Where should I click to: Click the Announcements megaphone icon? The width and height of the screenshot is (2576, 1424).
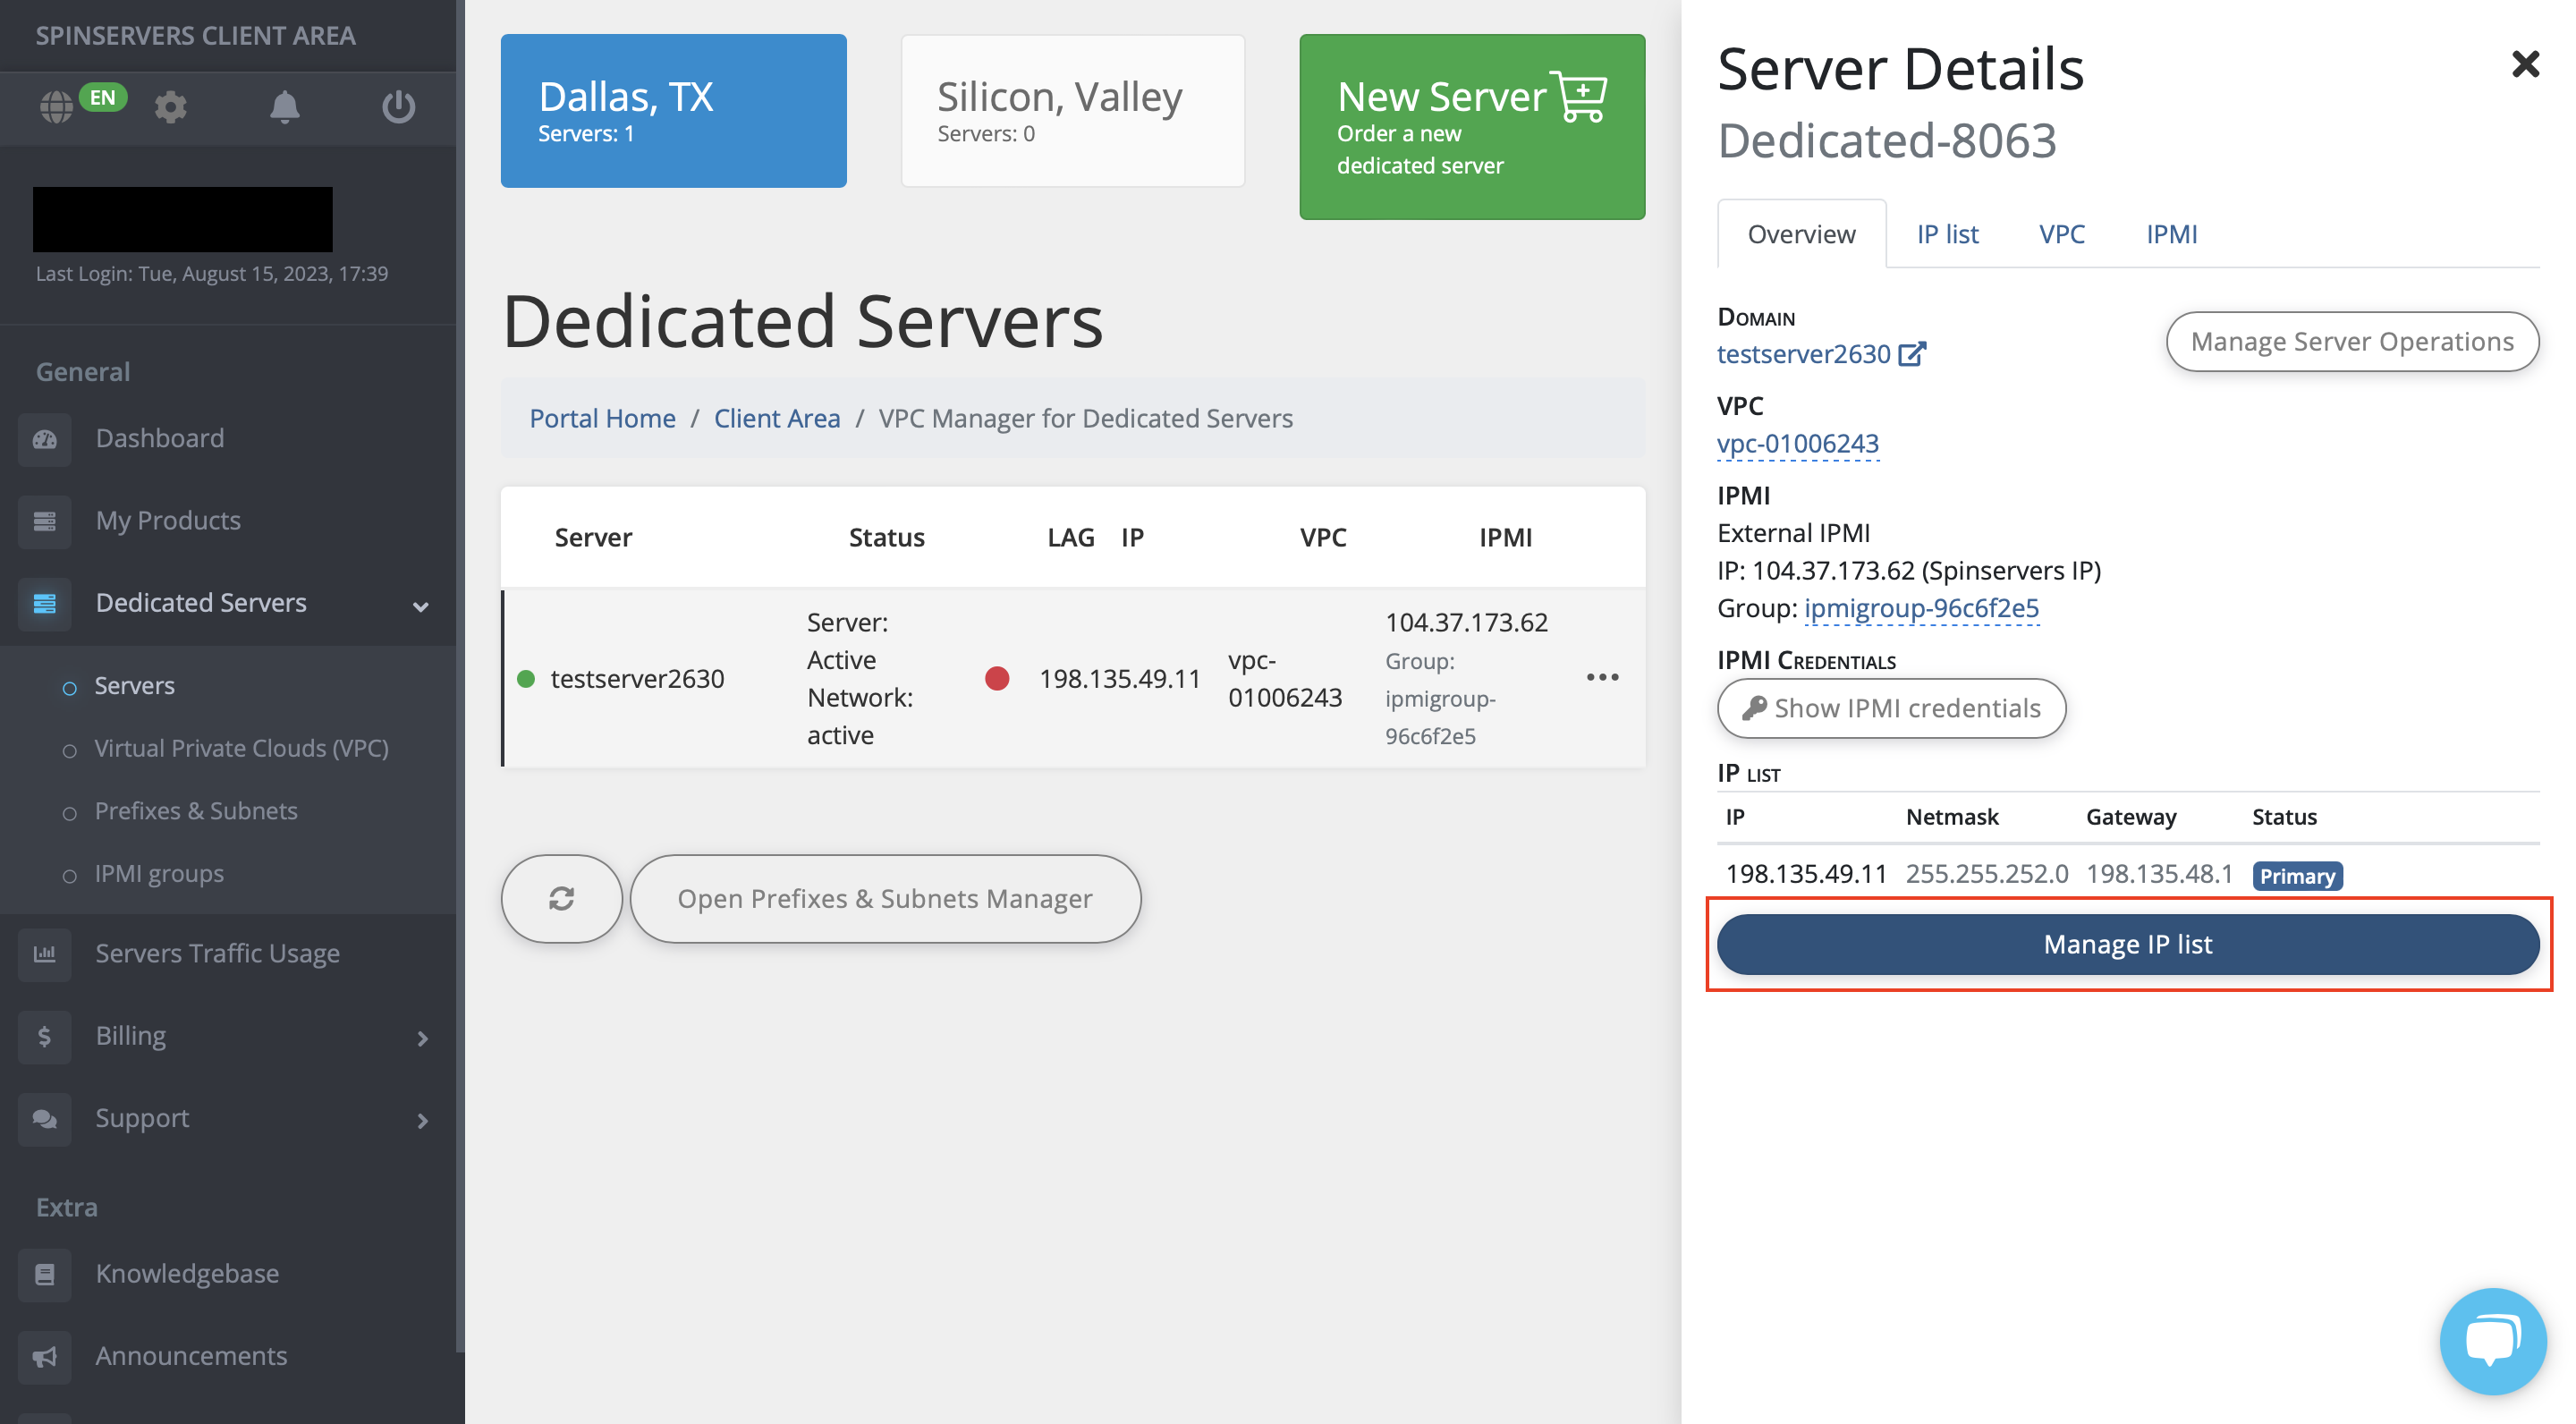click(x=45, y=1356)
